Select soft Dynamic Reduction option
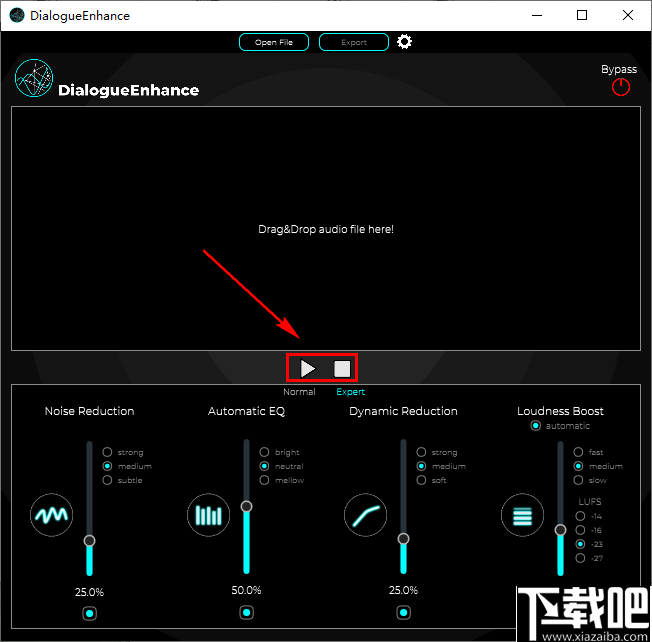 421,480
